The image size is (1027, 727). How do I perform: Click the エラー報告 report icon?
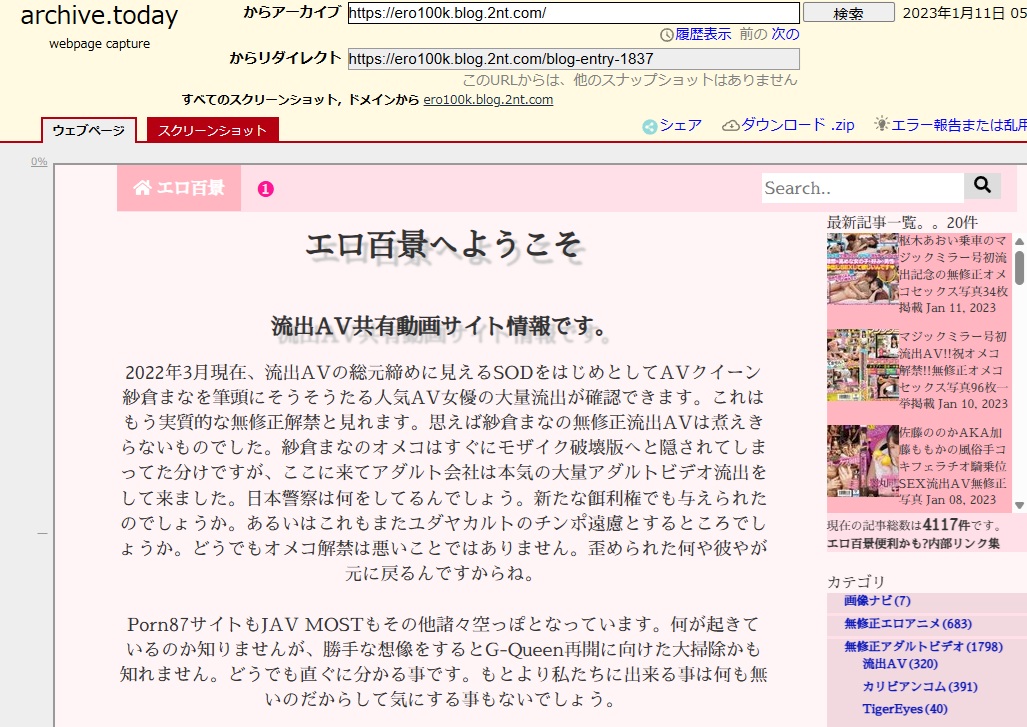pos(881,125)
